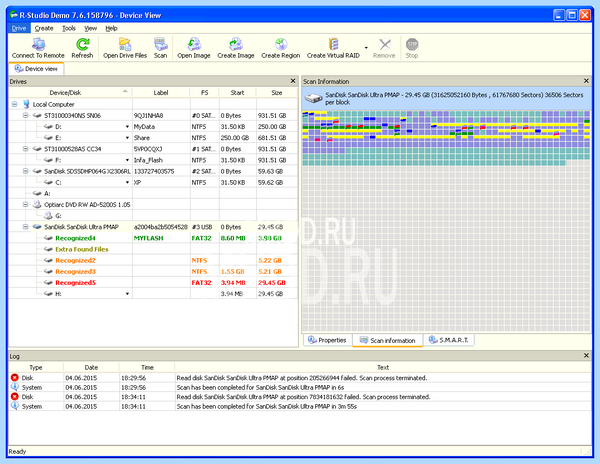The width and height of the screenshot is (600, 464).
Task: Open the View menu
Action: tap(91, 28)
